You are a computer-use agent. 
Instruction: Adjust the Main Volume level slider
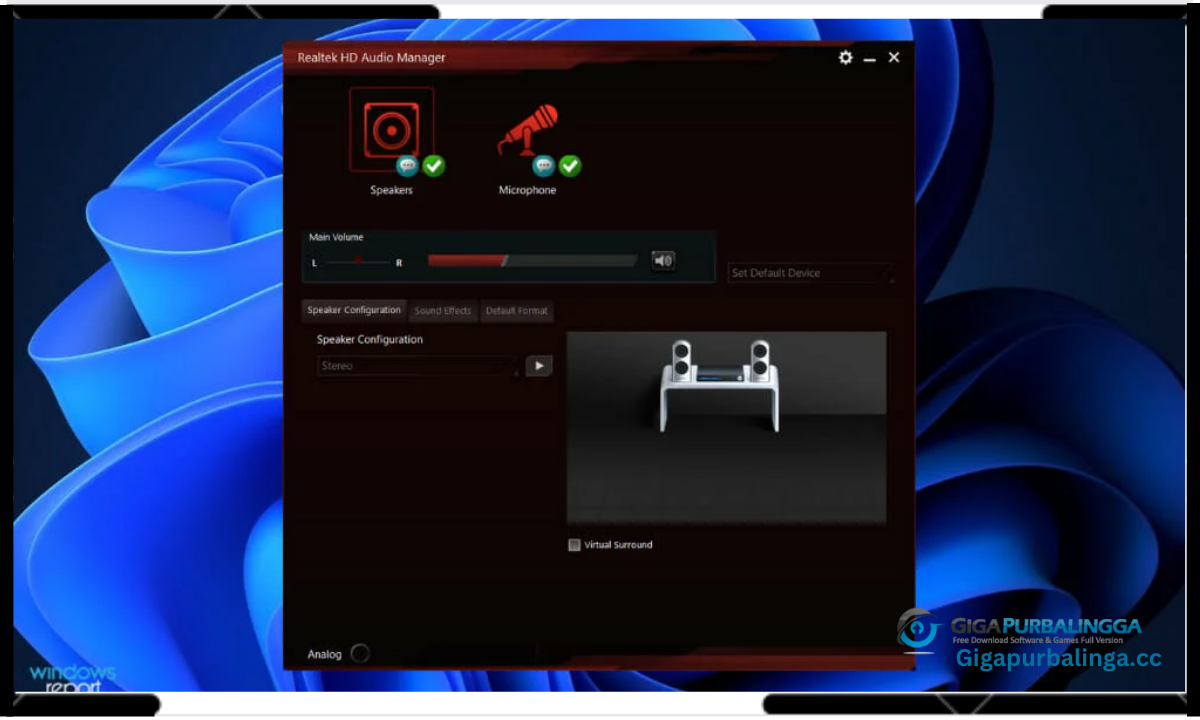[532, 261]
